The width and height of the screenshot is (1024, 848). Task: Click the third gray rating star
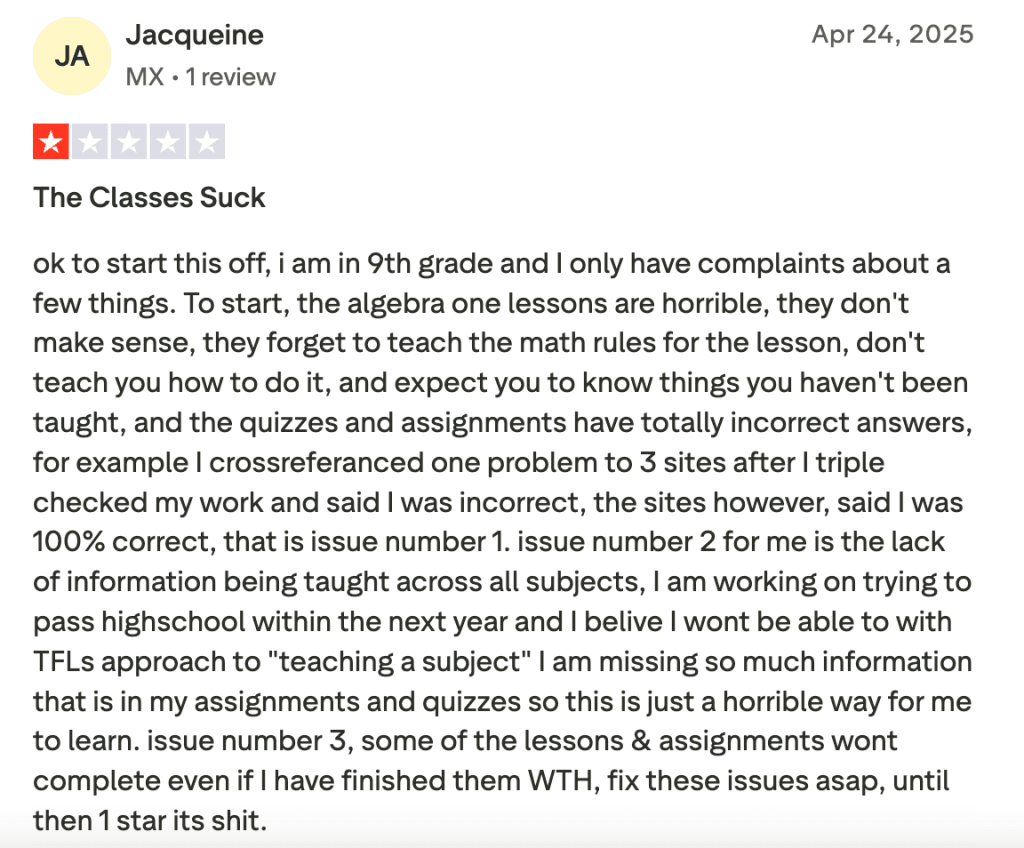(x=129, y=143)
